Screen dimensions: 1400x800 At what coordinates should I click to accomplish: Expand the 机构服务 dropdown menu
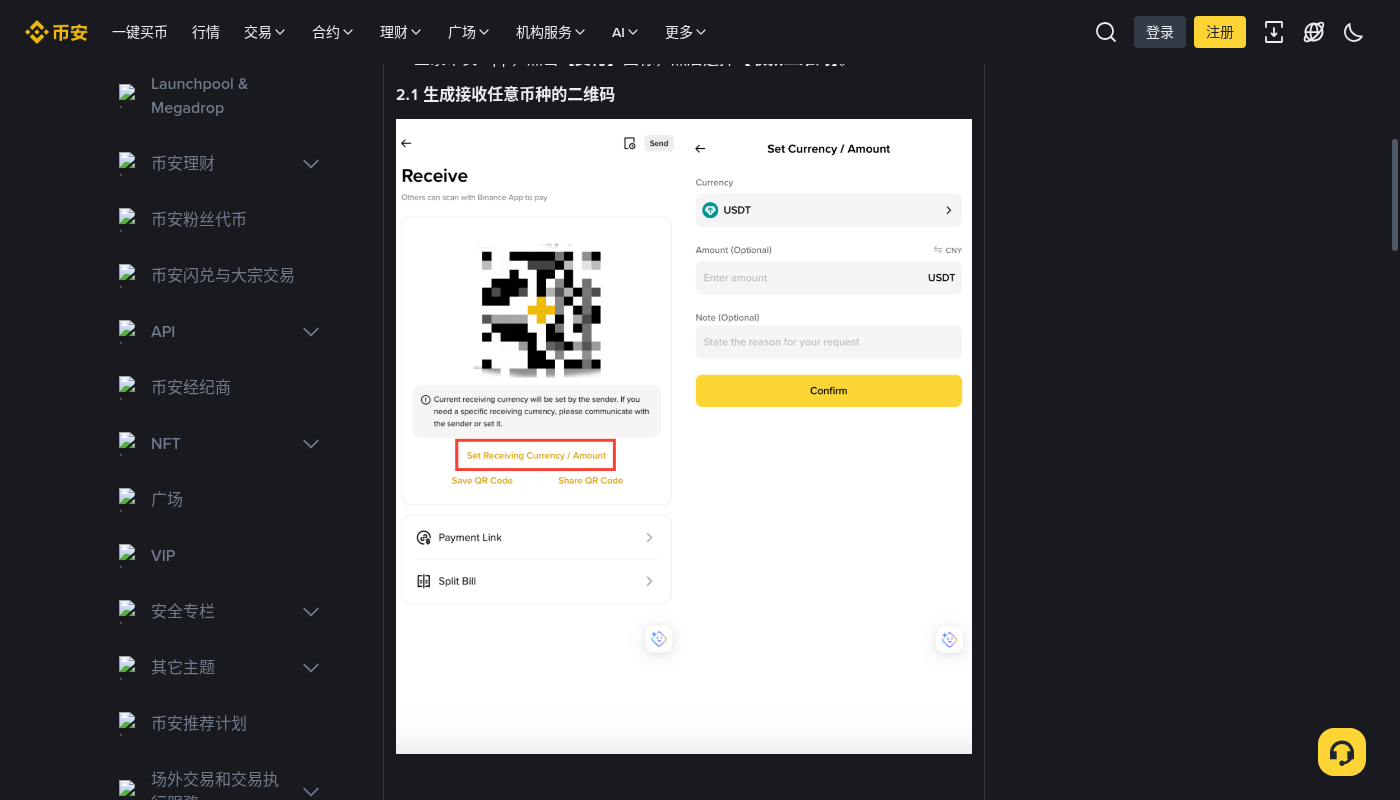coord(551,32)
